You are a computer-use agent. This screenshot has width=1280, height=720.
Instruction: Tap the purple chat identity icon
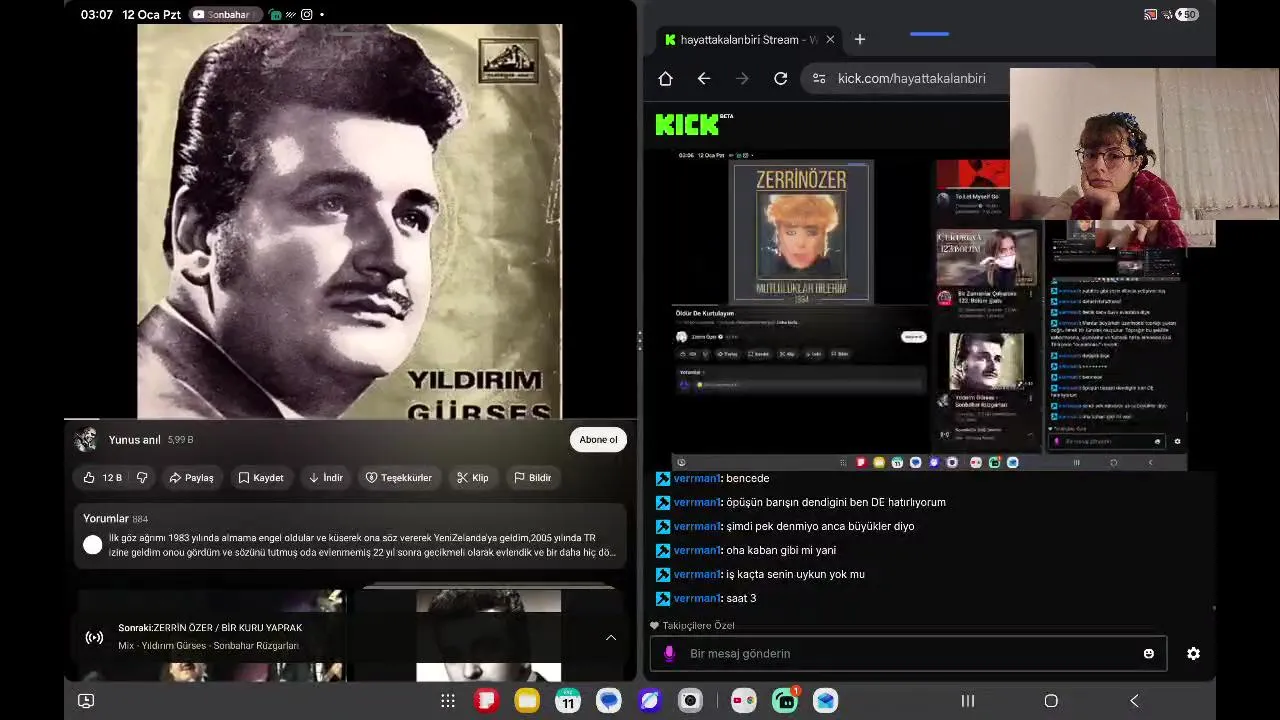click(670, 654)
